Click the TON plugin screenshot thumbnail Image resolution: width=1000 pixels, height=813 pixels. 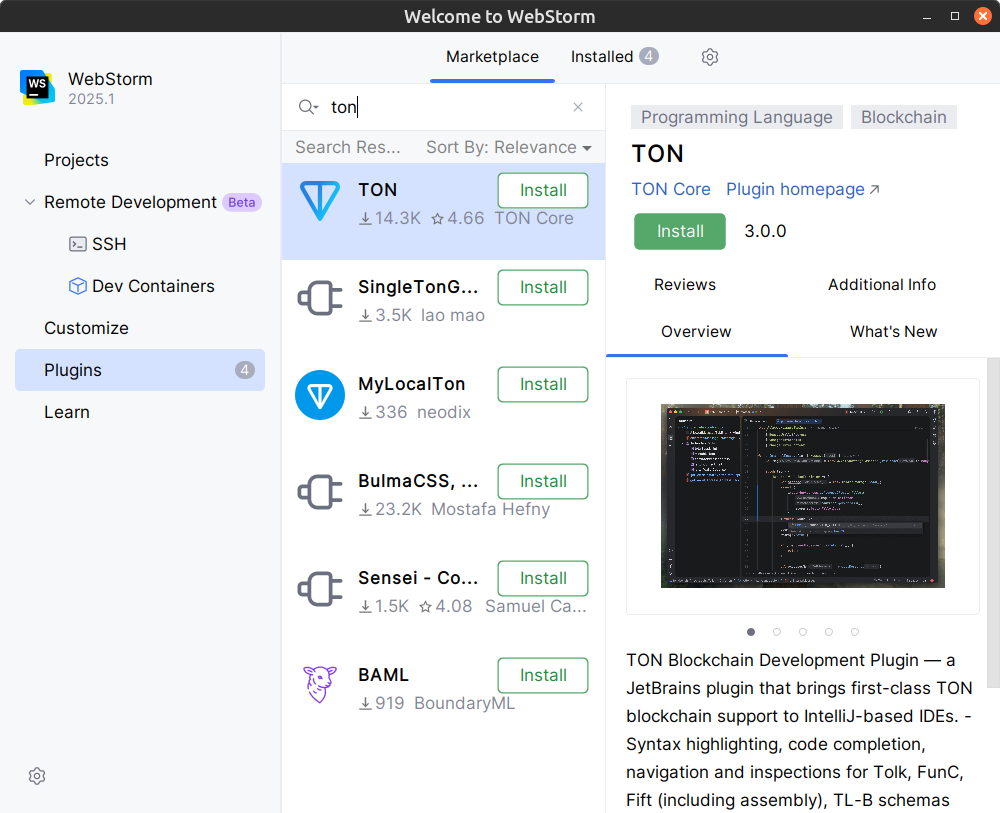point(802,495)
